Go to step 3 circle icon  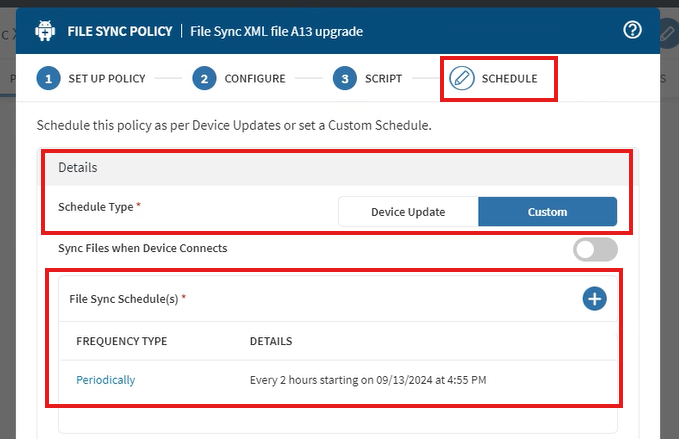pos(345,78)
